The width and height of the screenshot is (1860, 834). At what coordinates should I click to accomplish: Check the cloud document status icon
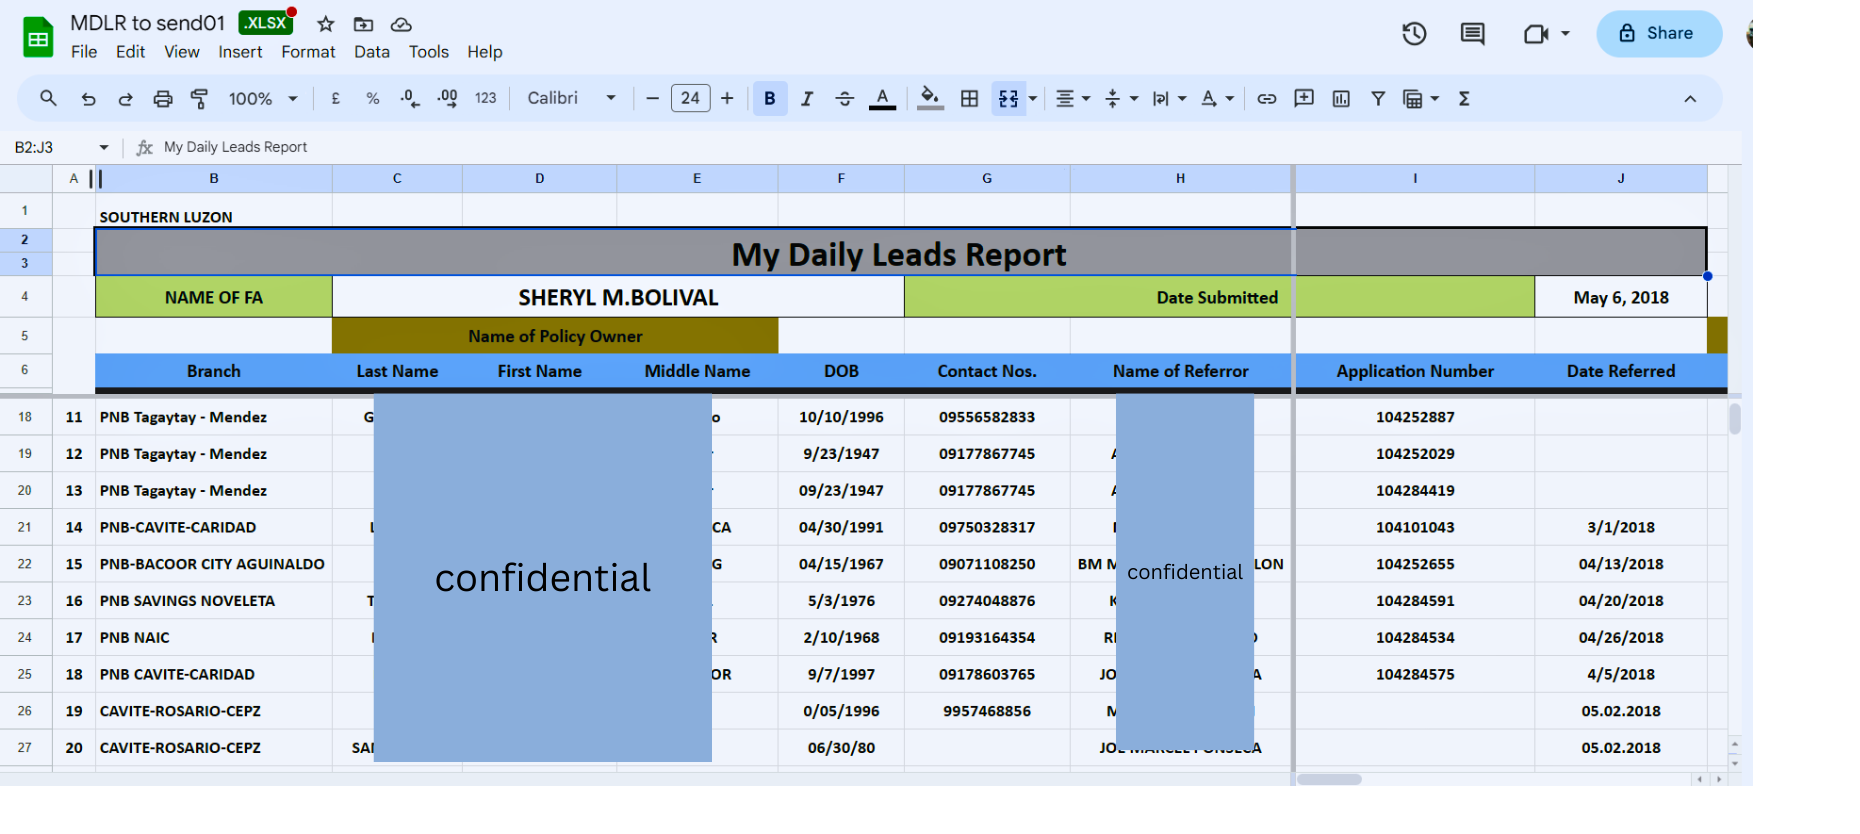(x=401, y=24)
